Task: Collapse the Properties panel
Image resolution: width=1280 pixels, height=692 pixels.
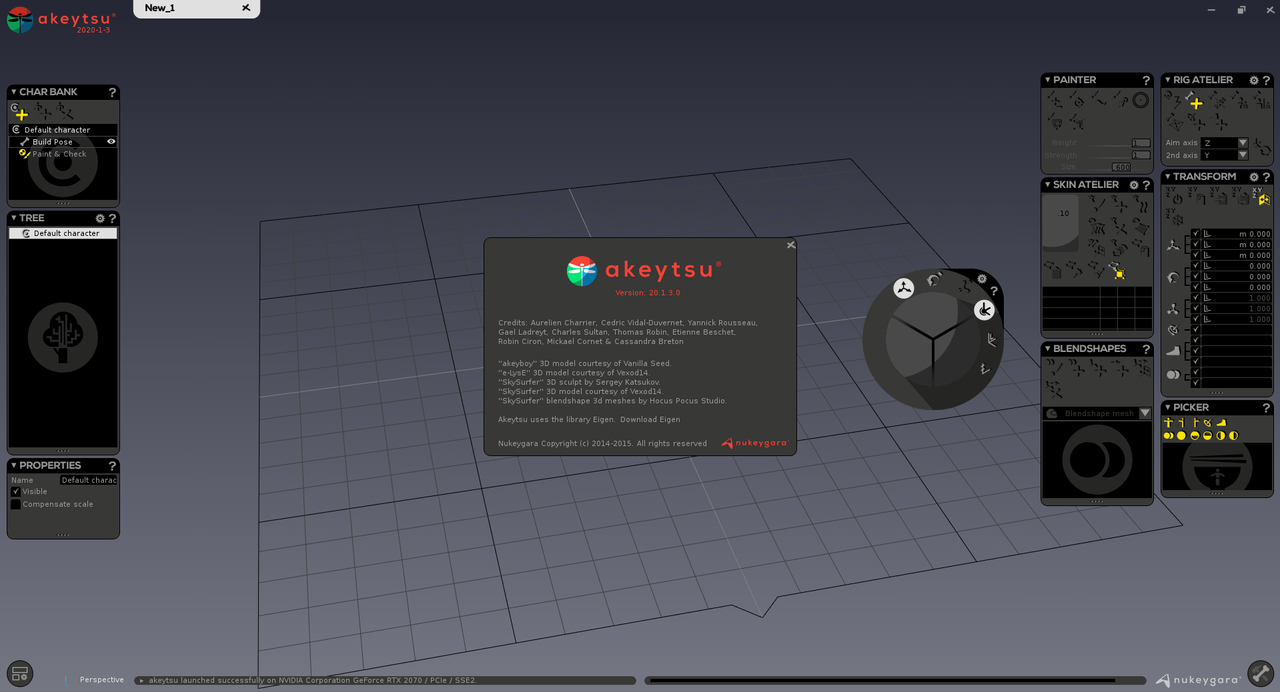Action: pyautogui.click(x=14, y=465)
